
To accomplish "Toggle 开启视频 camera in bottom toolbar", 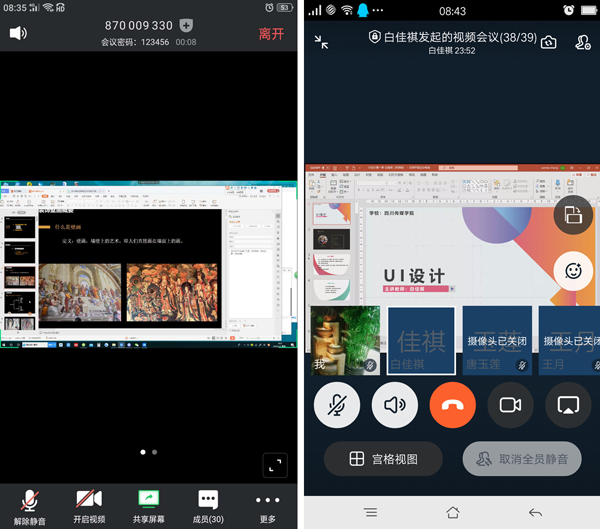I will [89, 505].
